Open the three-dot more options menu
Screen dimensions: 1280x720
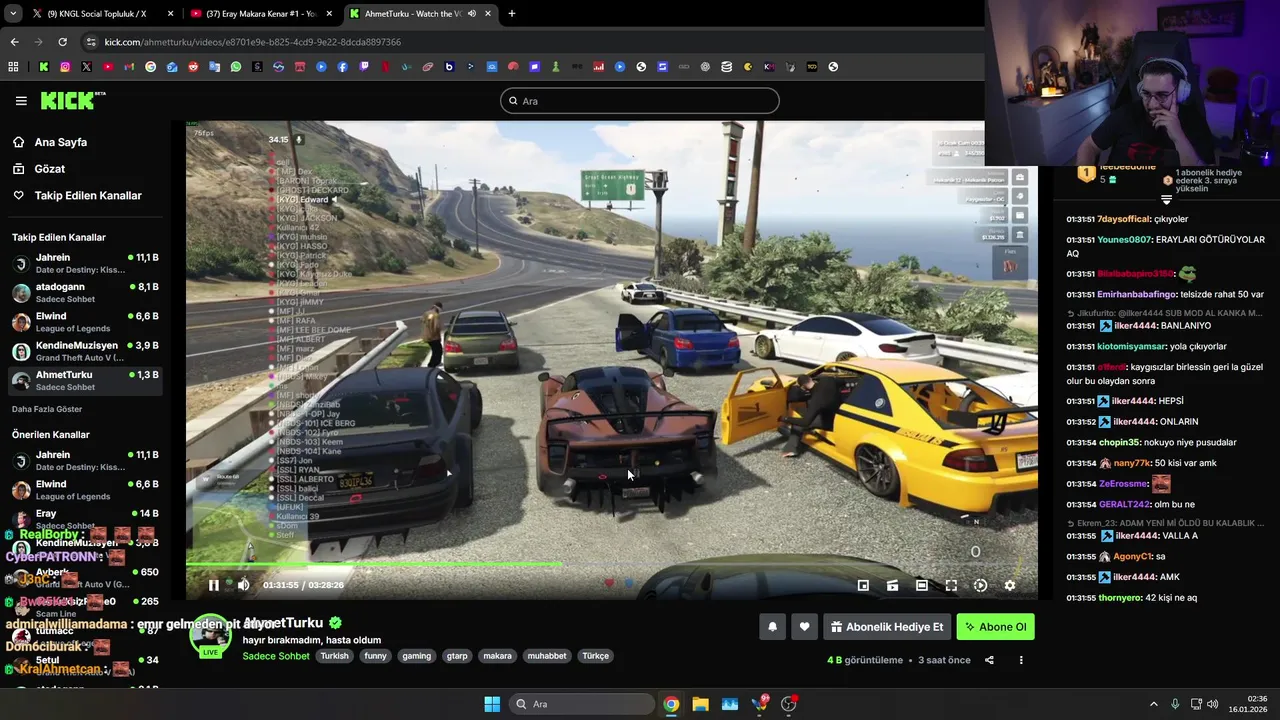tap(1021, 660)
